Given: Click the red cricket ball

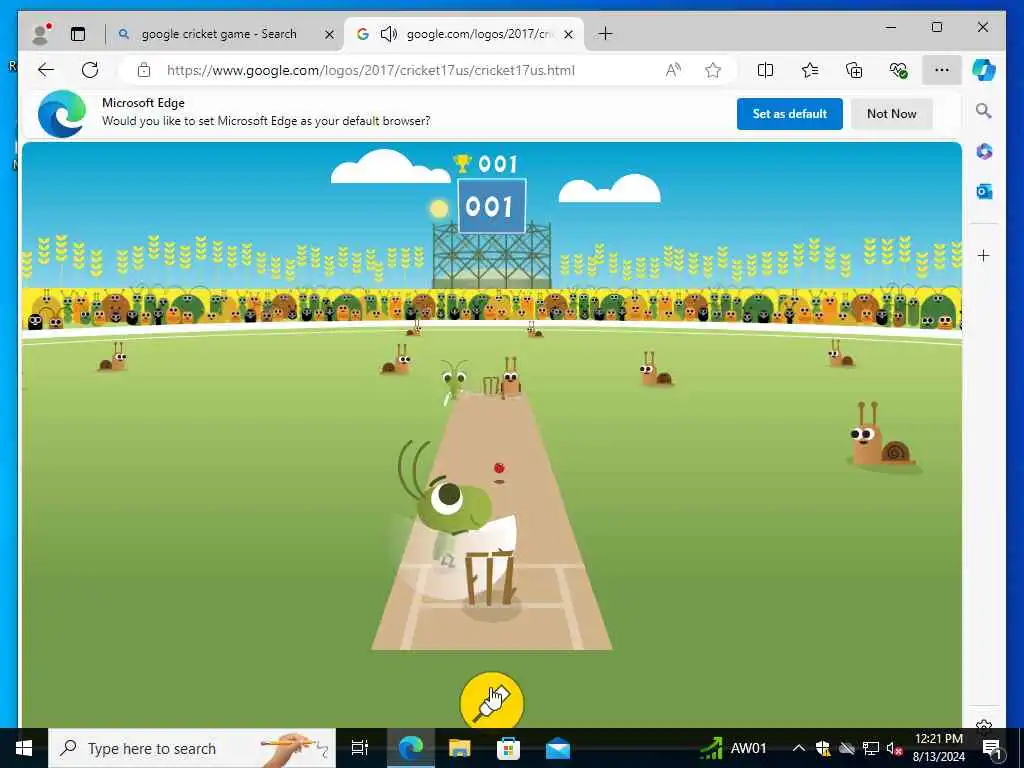Looking at the screenshot, I should pos(499,468).
